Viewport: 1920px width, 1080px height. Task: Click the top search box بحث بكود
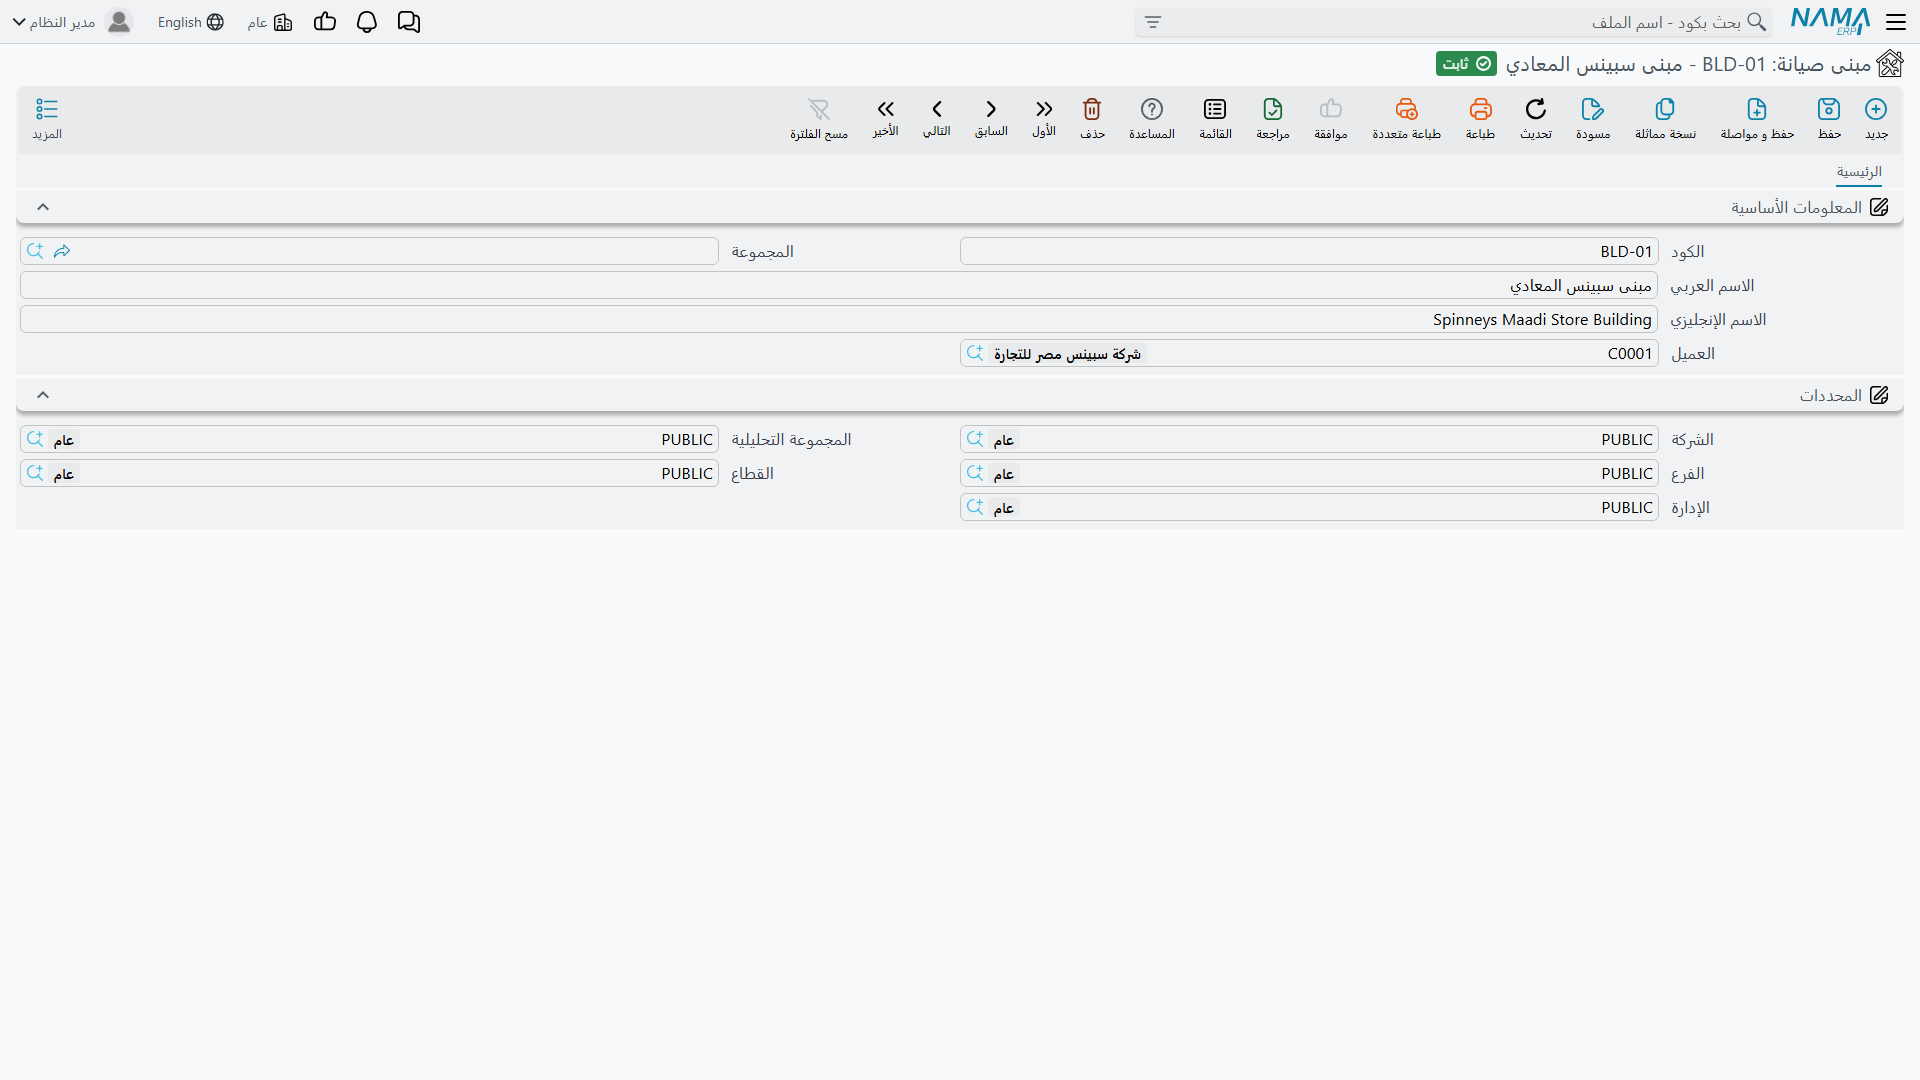click(x=1455, y=22)
